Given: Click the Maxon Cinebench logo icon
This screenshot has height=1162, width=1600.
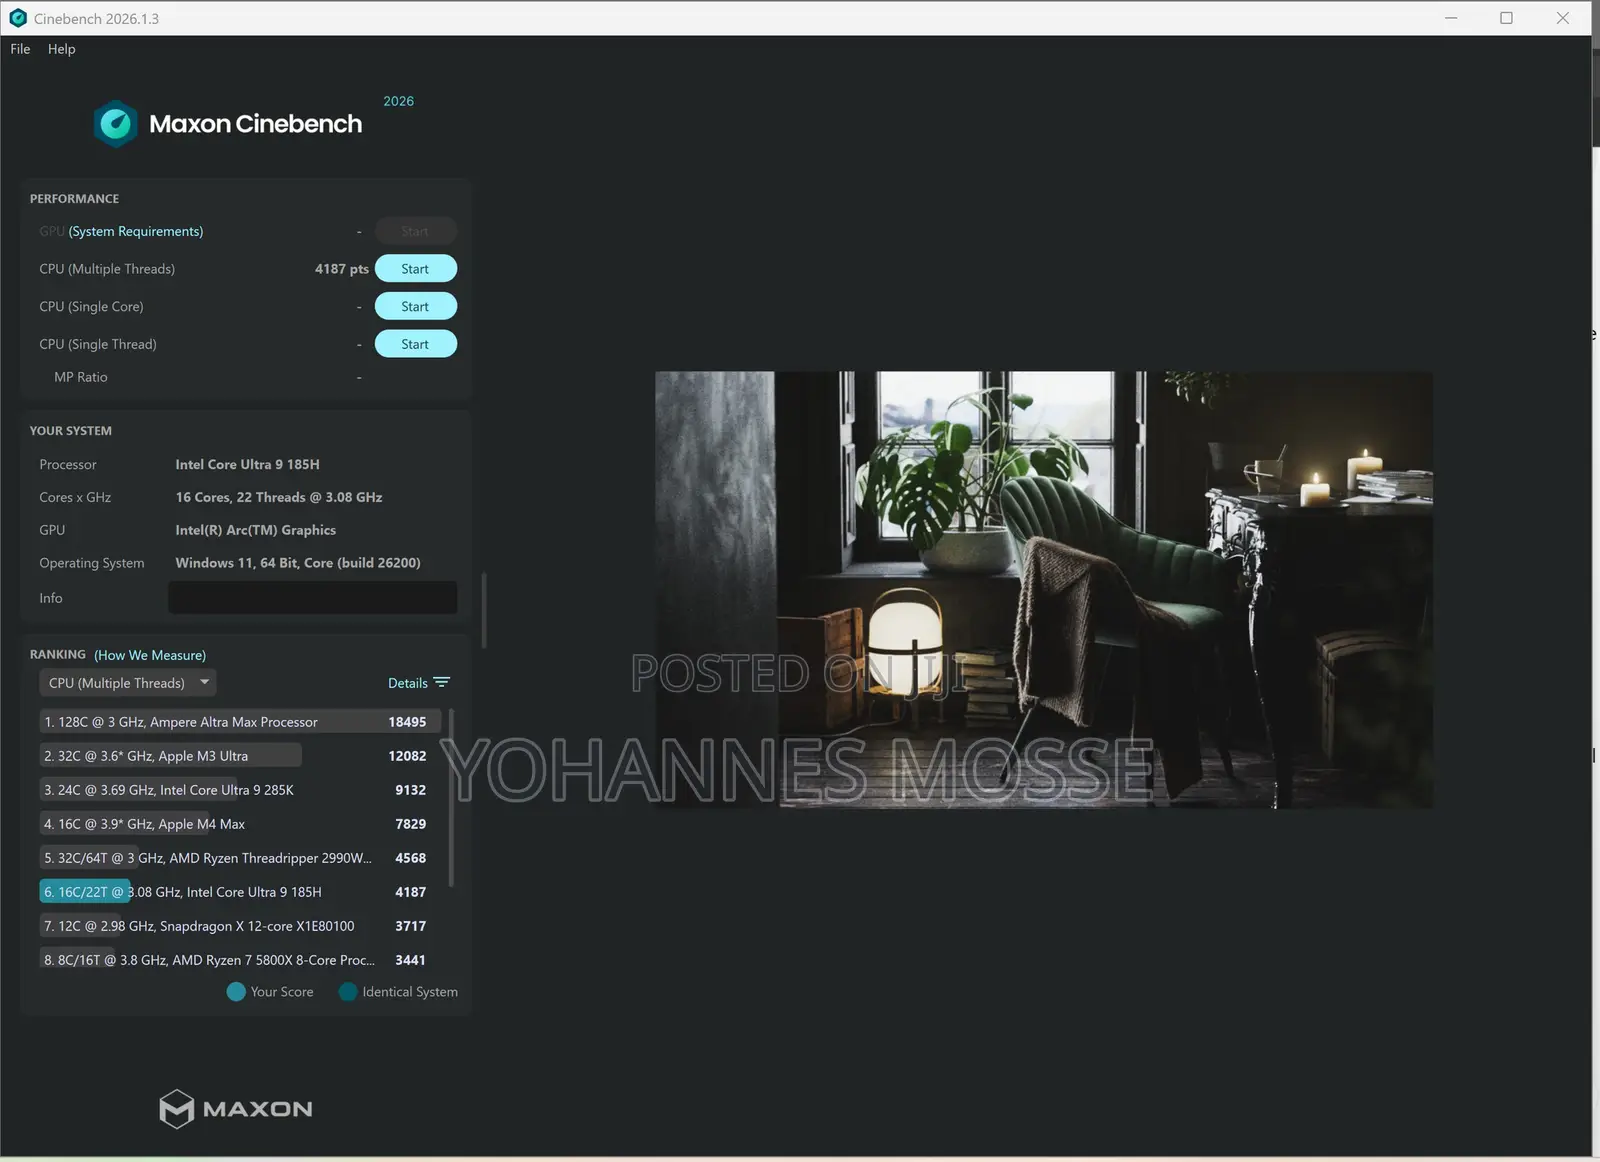Looking at the screenshot, I should pyautogui.click(x=115, y=124).
